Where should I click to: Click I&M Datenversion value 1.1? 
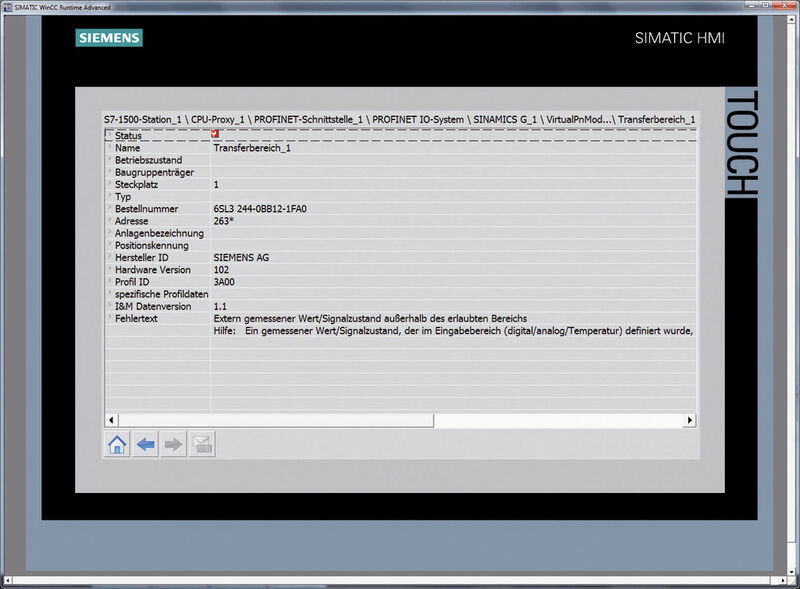click(x=220, y=307)
